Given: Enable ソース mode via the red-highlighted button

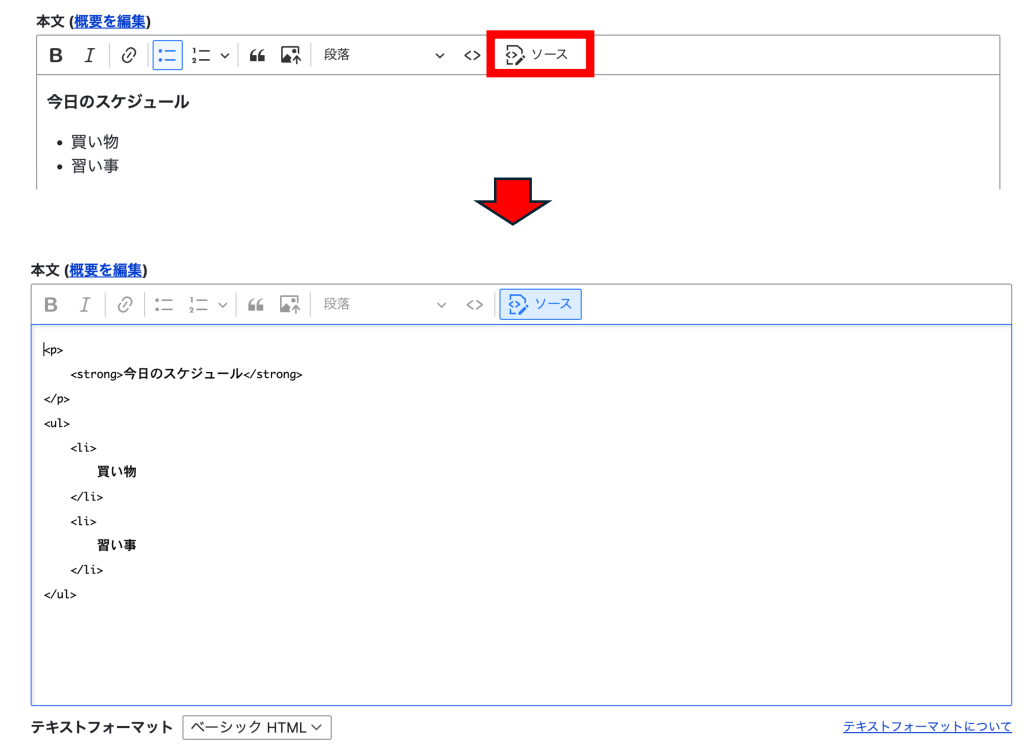Looking at the screenshot, I should (539, 54).
